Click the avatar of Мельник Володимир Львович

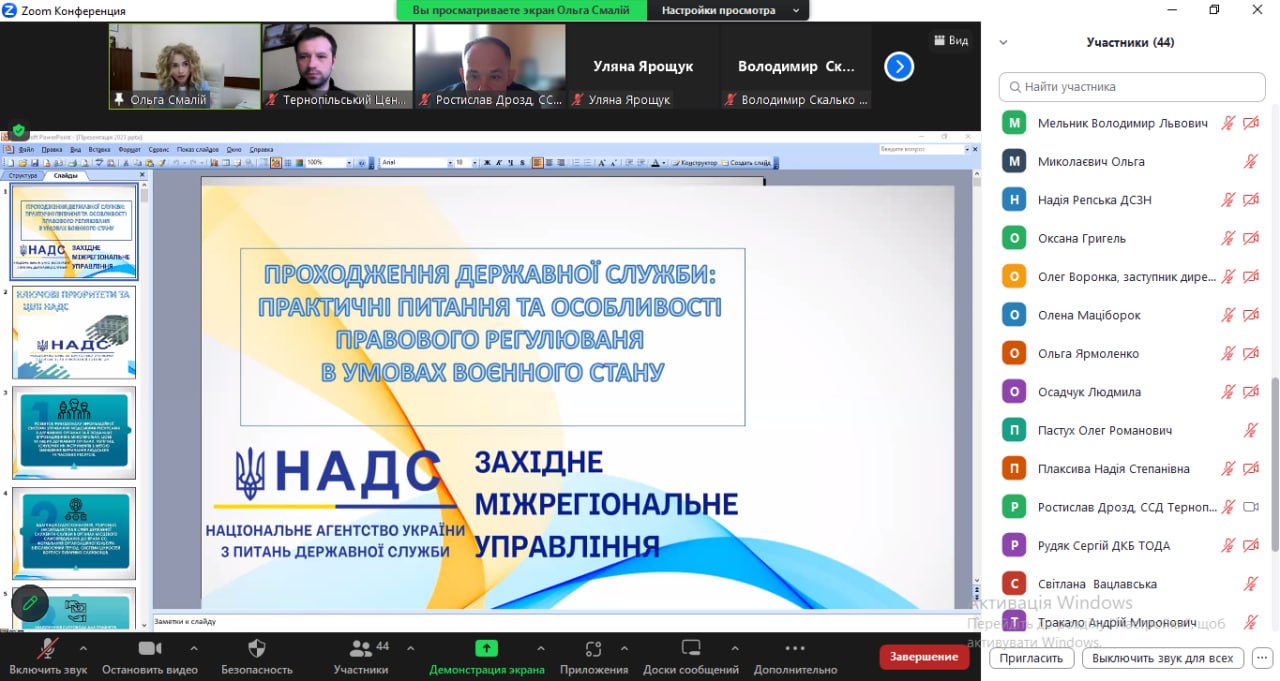click(x=1015, y=123)
